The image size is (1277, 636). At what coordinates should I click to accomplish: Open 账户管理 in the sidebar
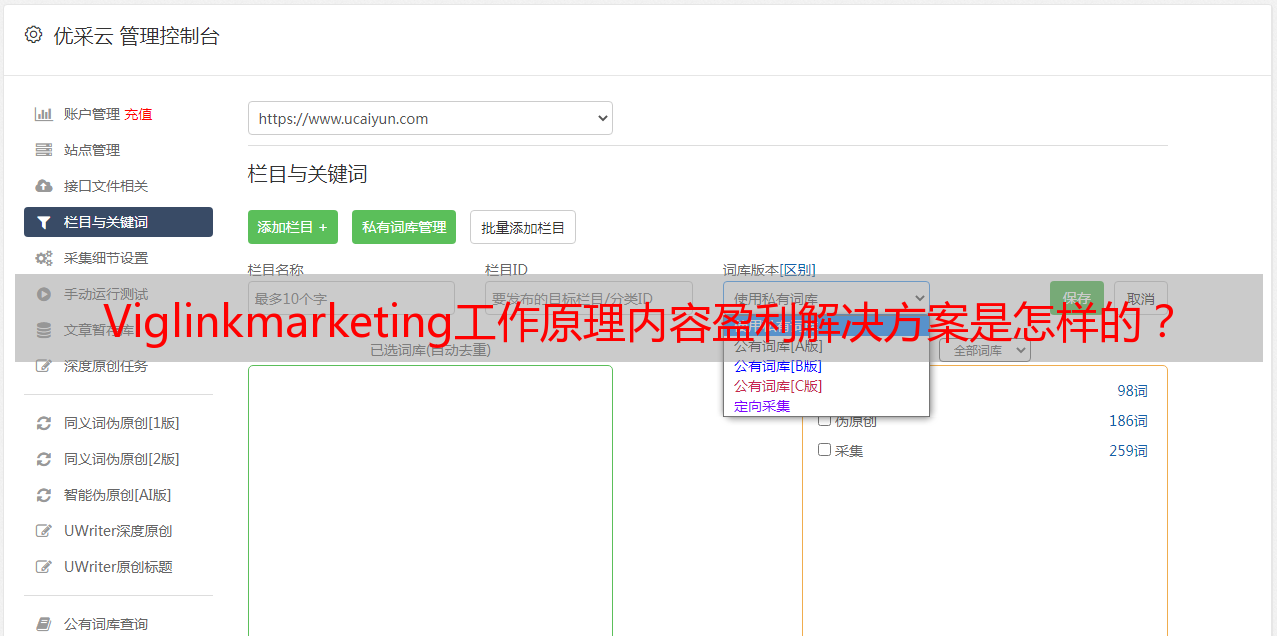pyautogui.click(x=92, y=114)
